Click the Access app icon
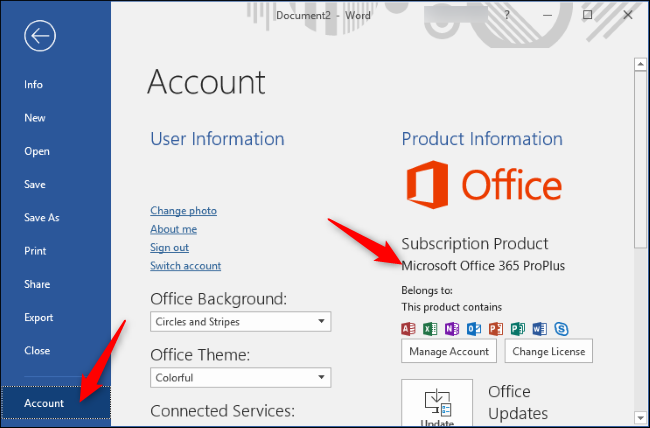650x428 pixels. (x=408, y=328)
